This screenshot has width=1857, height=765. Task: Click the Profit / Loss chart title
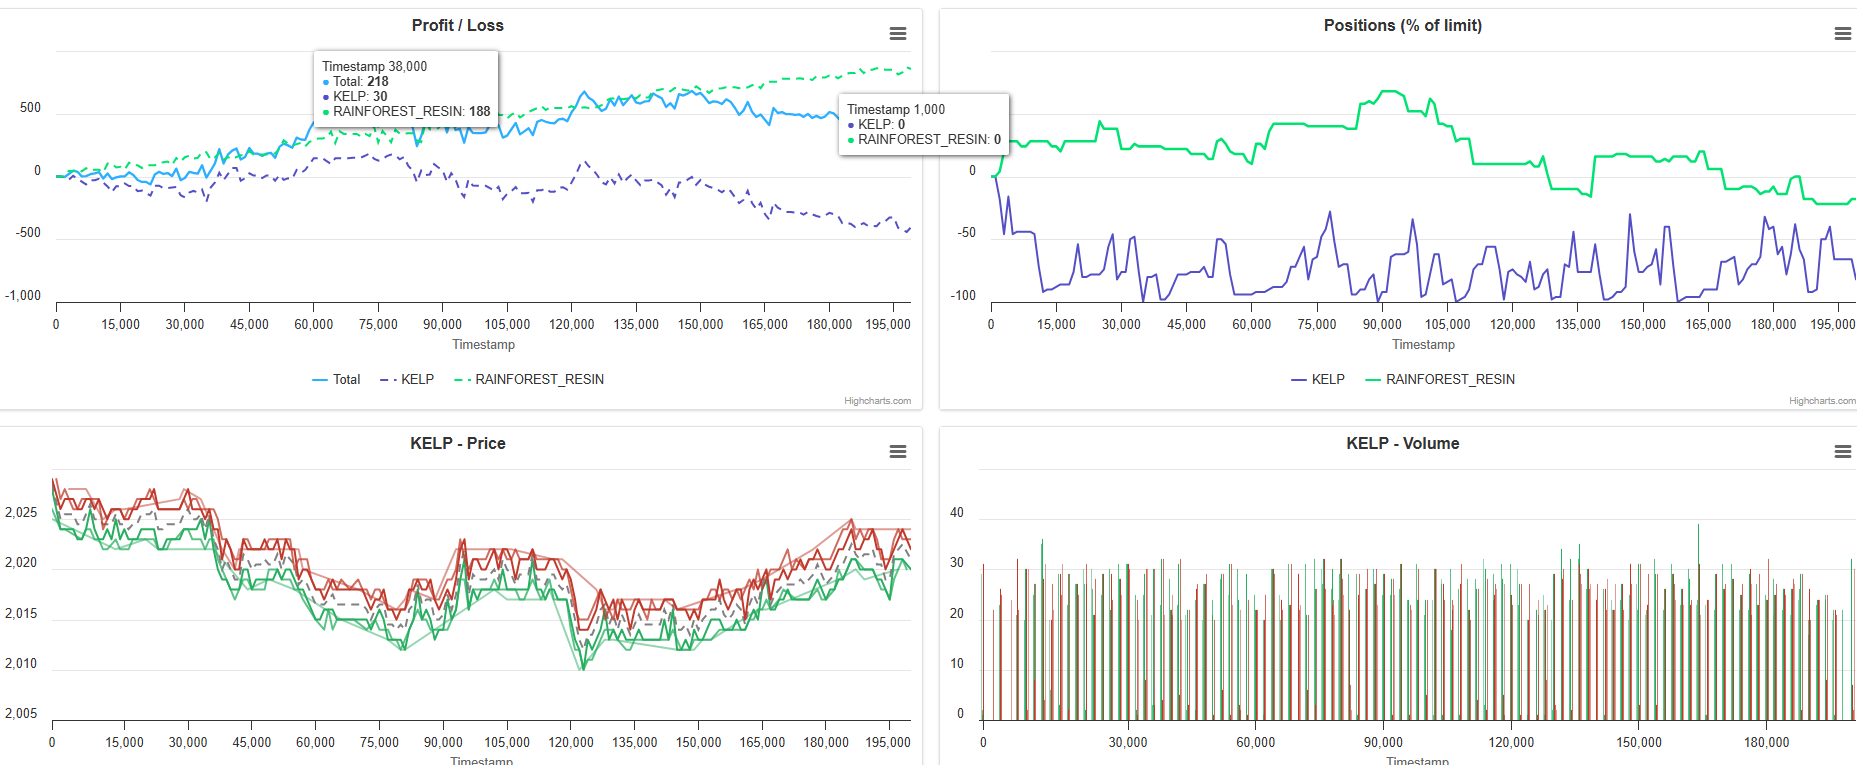pos(458,26)
